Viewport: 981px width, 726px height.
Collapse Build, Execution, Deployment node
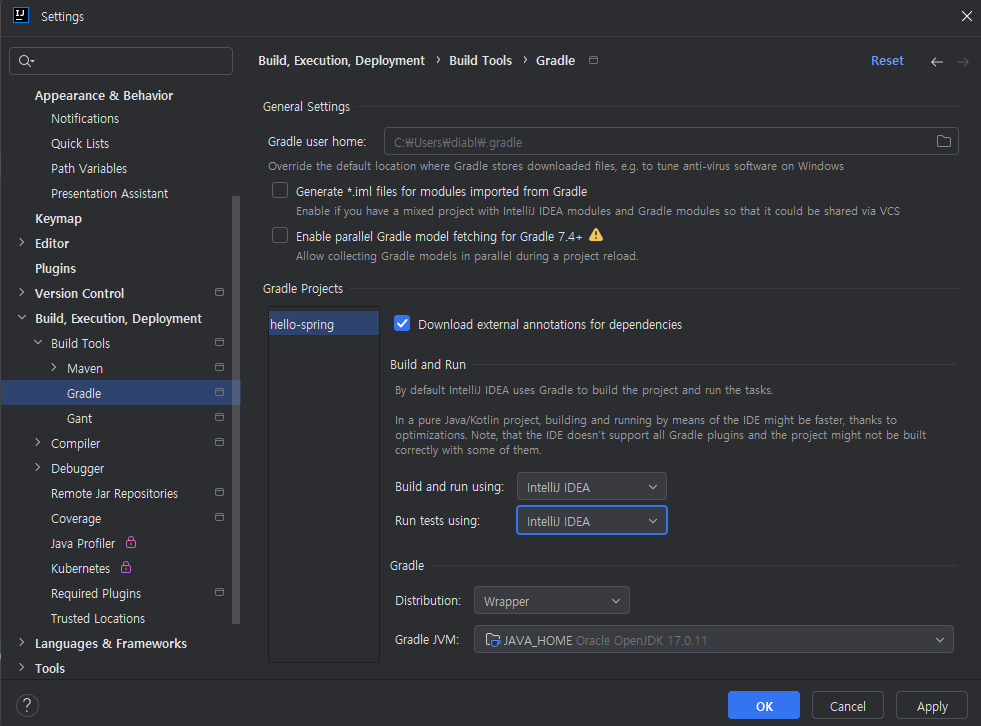tap(22, 318)
